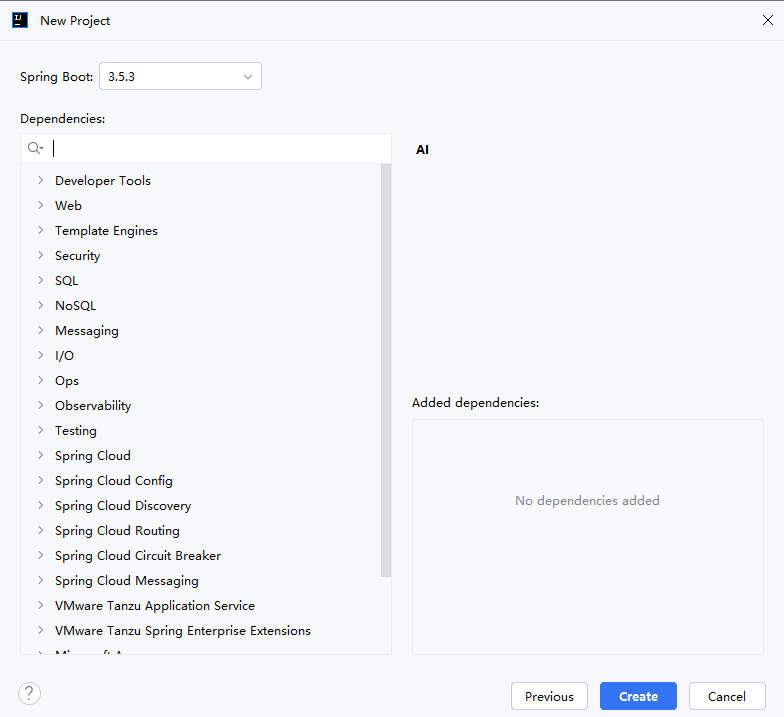Expand the Spring Cloud Discovery chevron
Viewport: 784px width, 717px height.
(40, 505)
